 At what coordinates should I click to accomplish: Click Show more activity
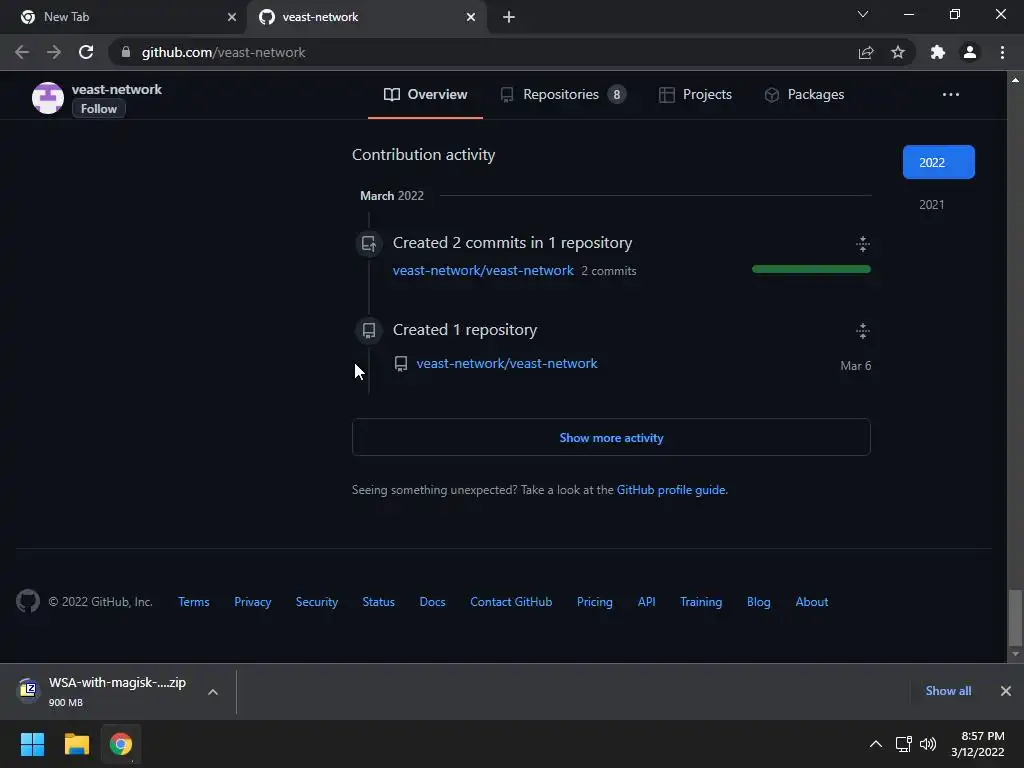[611, 438]
